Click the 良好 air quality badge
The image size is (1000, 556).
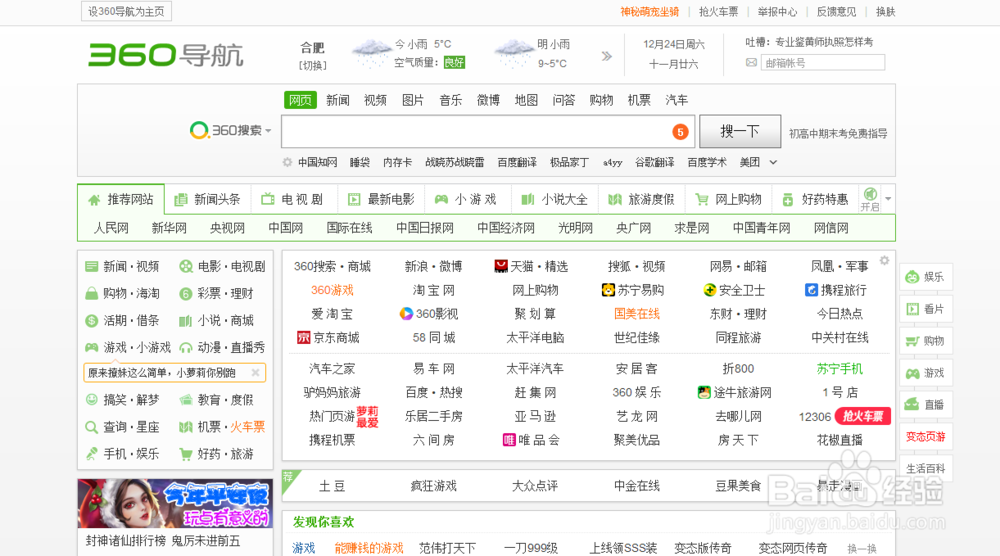tap(454, 62)
